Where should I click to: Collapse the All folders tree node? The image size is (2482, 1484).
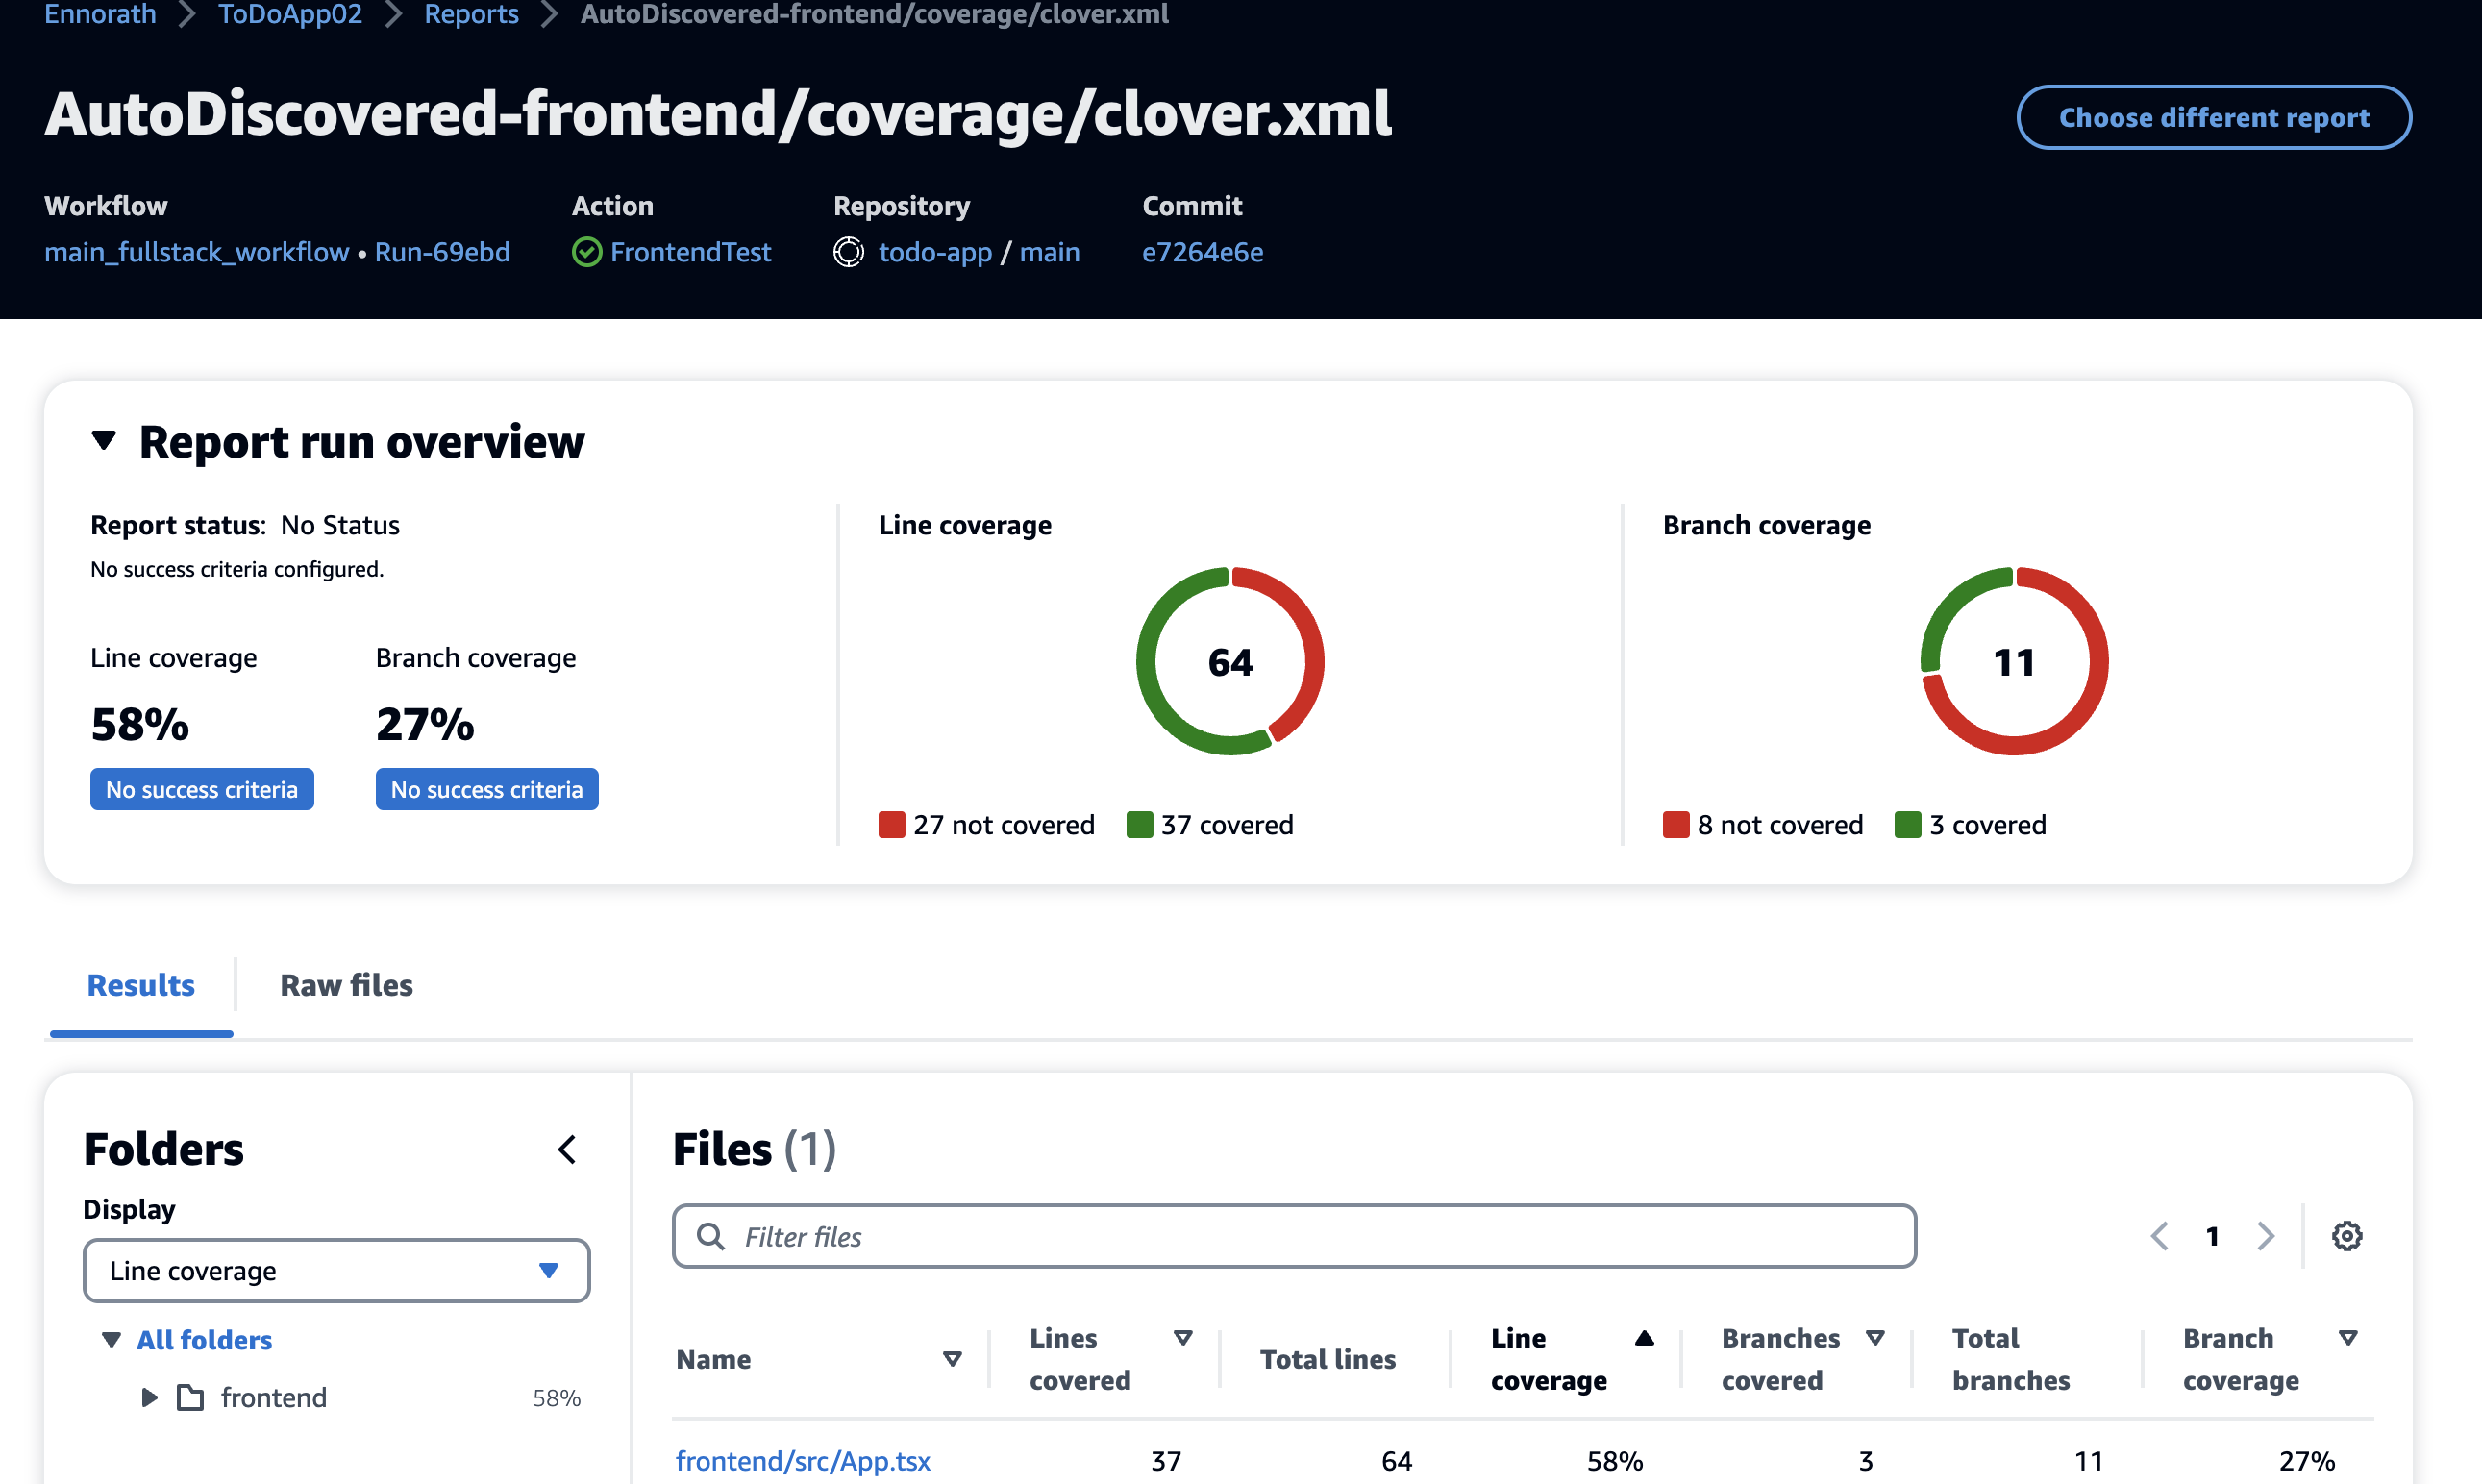point(111,1340)
